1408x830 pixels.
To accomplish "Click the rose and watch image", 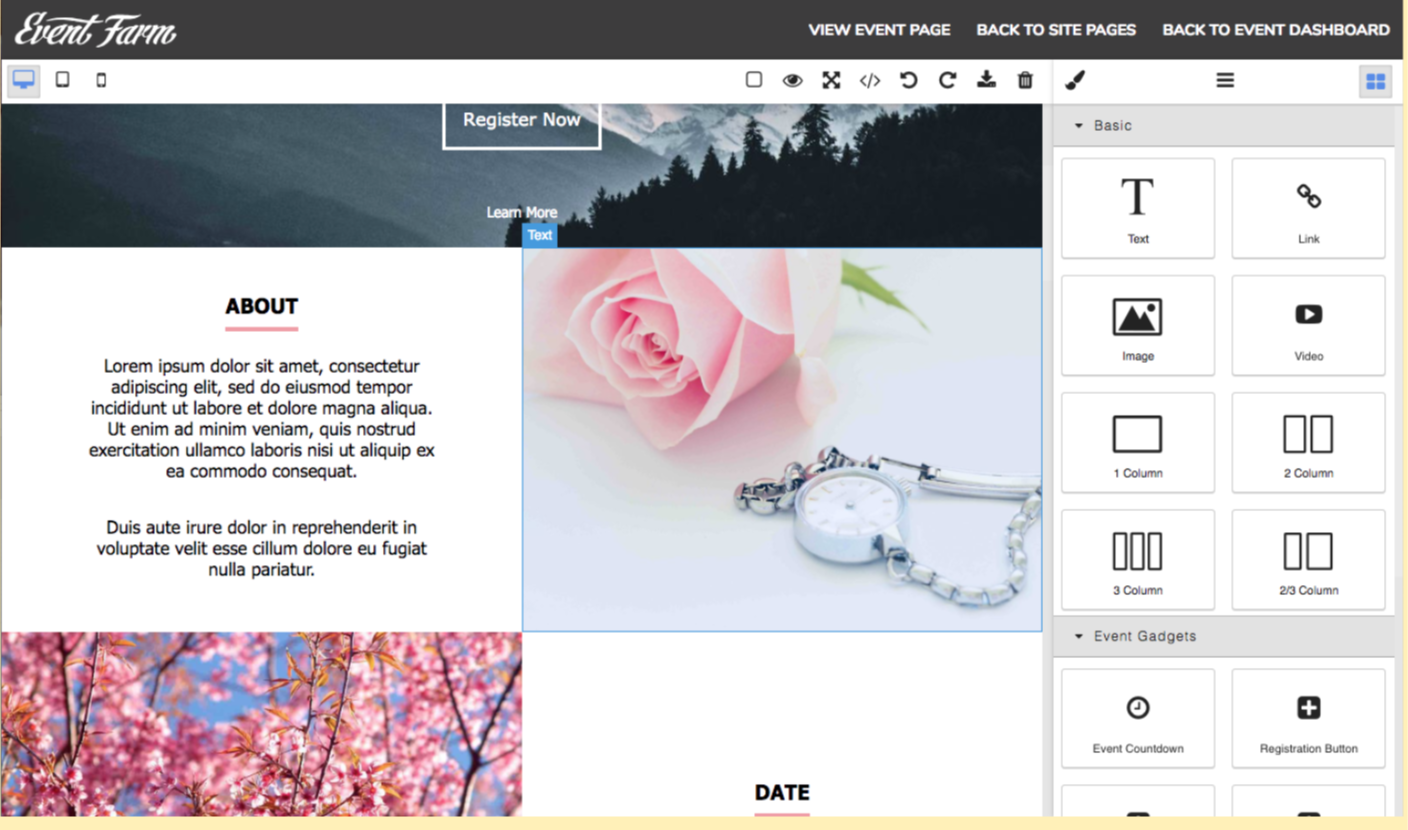I will [x=782, y=440].
